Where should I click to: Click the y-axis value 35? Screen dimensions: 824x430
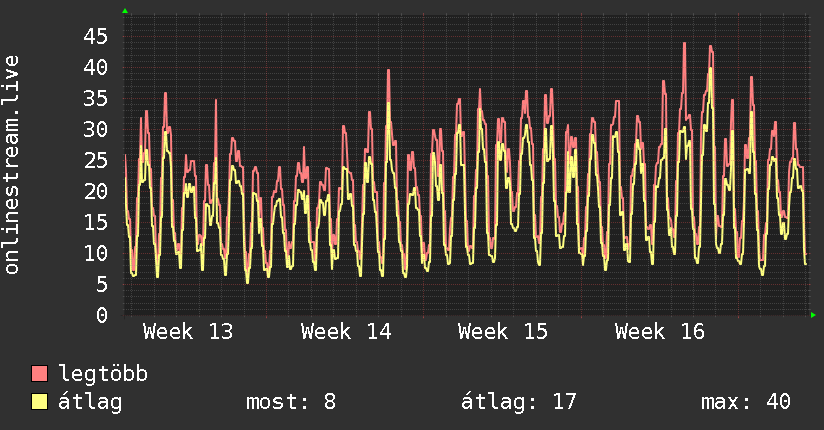coord(95,98)
